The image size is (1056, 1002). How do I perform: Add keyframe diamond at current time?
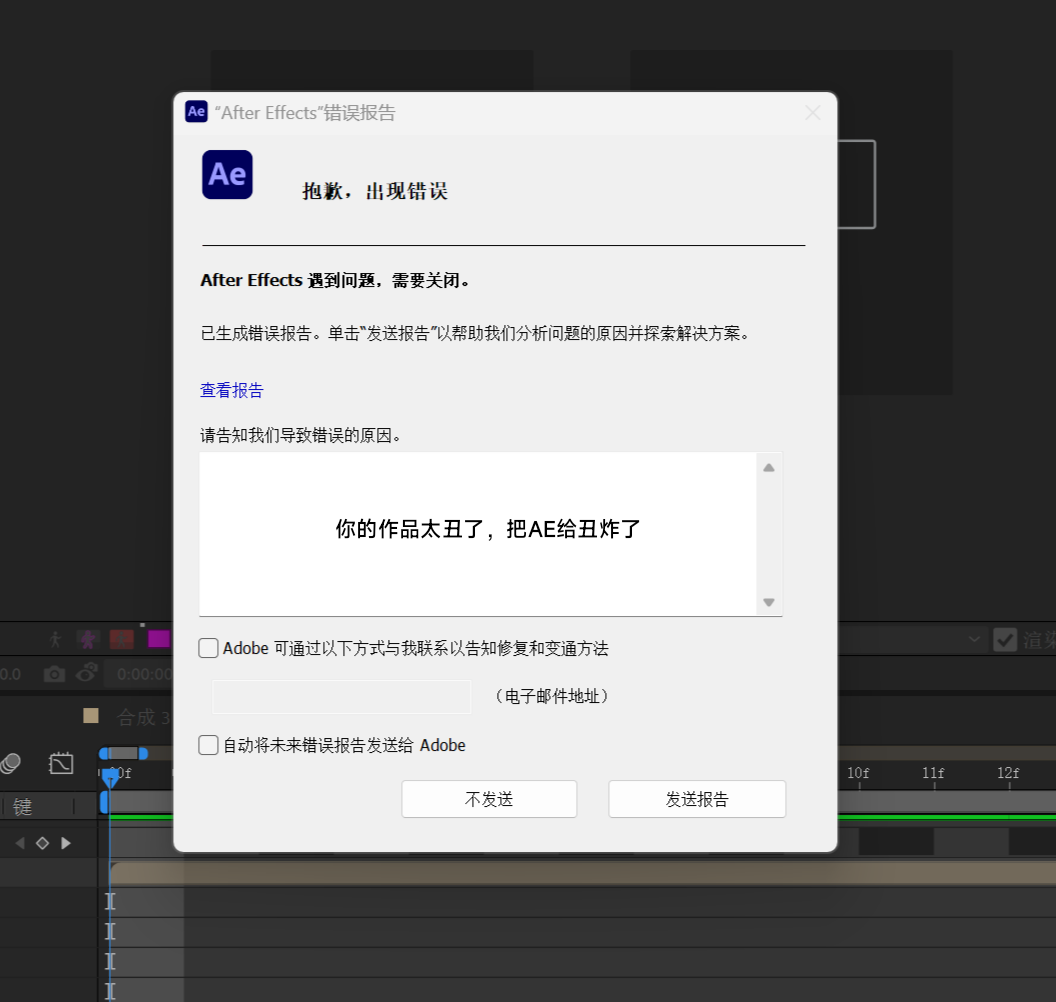[x=42, y=843]
